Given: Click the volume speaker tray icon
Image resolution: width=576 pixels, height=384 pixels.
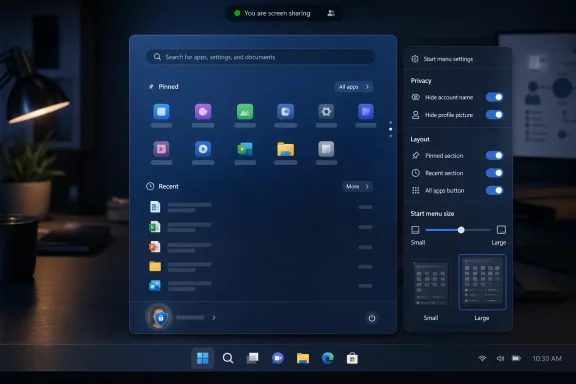Looking at the screenshot, I should coord(500,358).
